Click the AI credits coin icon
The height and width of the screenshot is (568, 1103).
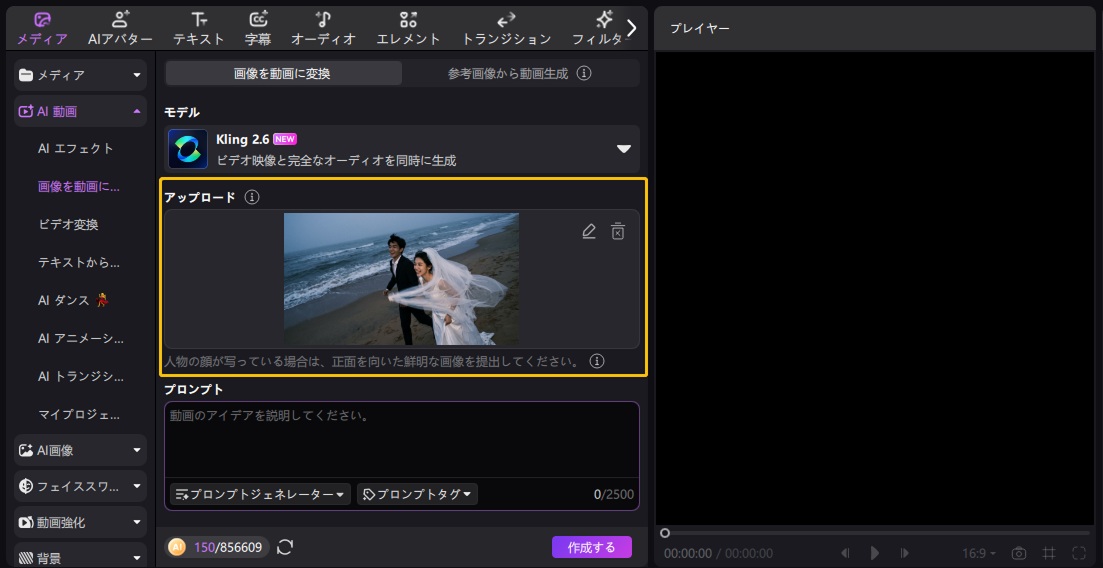[x=177, y=547]
